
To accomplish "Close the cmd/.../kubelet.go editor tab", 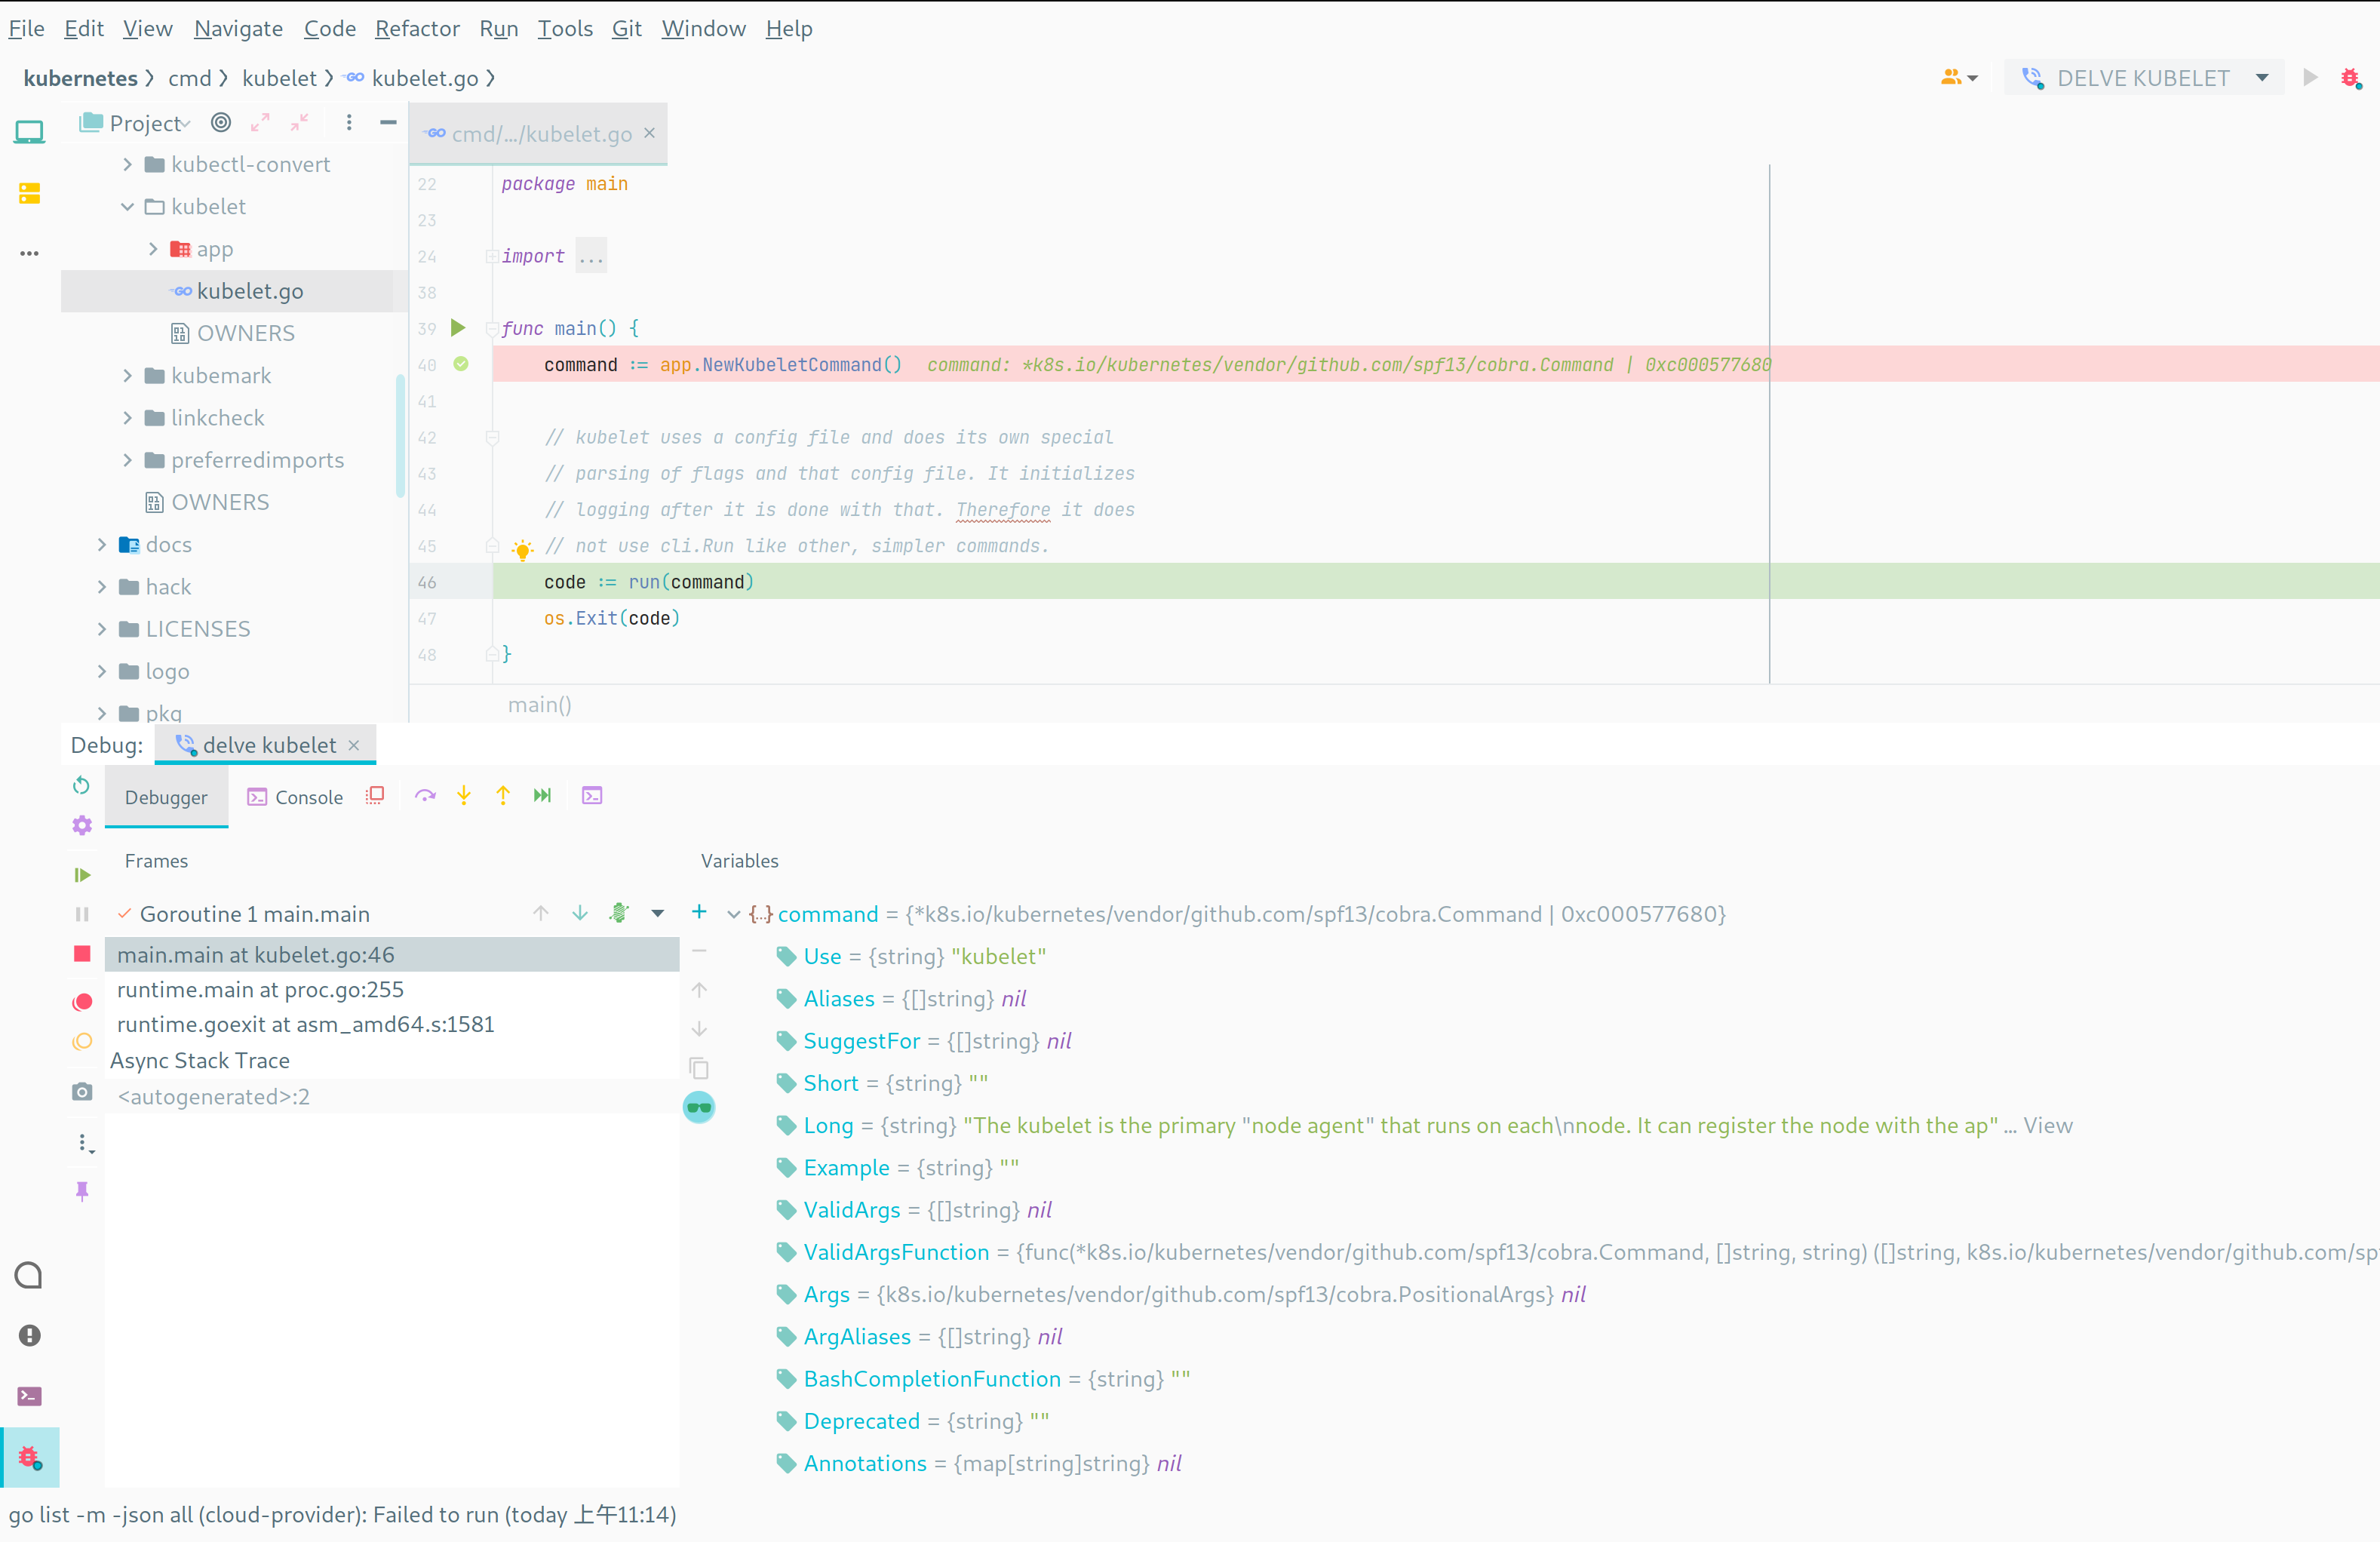I will tap(650, 132).
